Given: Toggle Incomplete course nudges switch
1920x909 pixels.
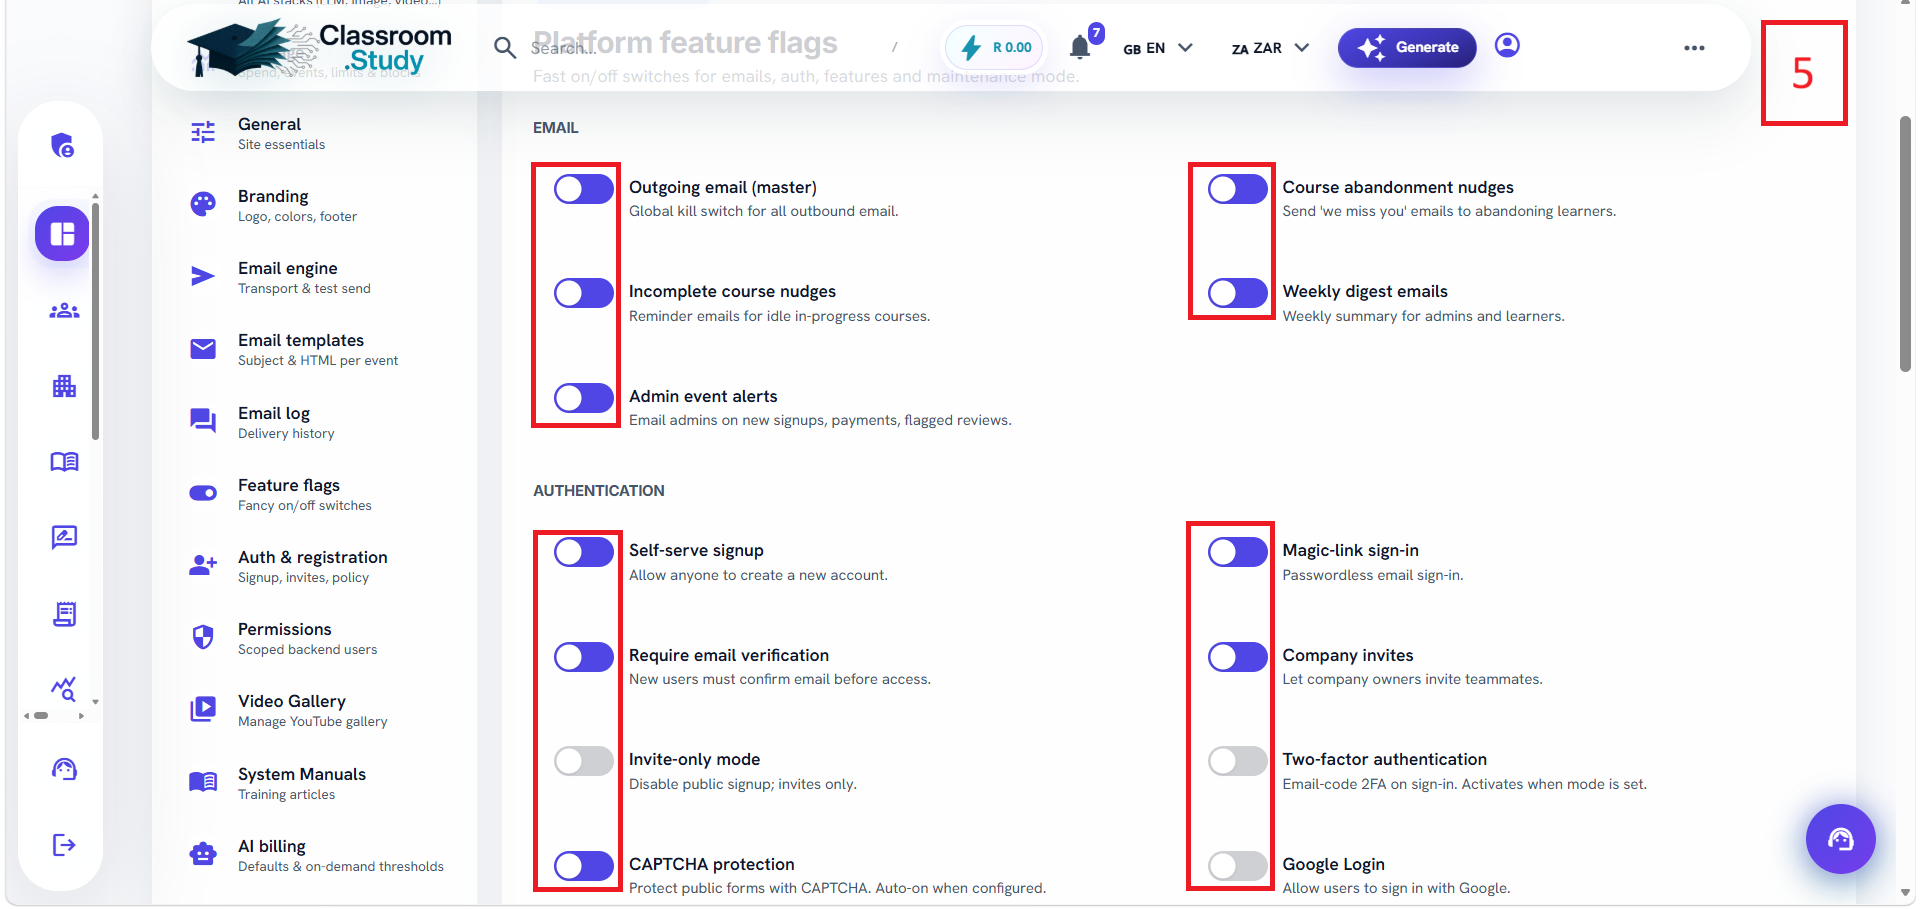Looking at the screenshot, I should (x=584, y=293).
